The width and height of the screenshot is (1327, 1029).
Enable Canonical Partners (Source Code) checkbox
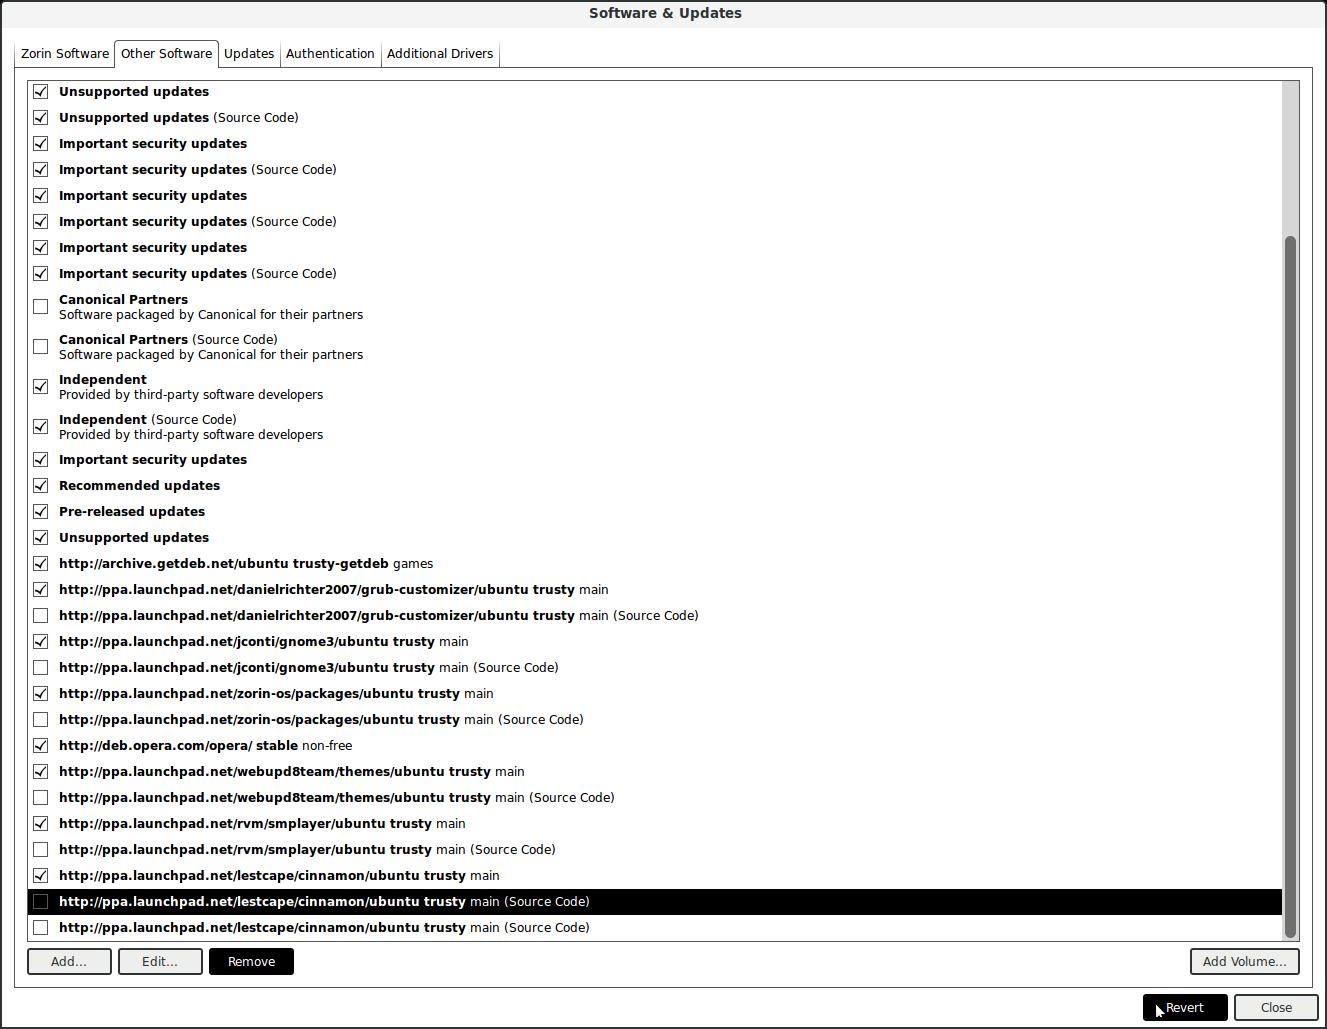point(41,347)
